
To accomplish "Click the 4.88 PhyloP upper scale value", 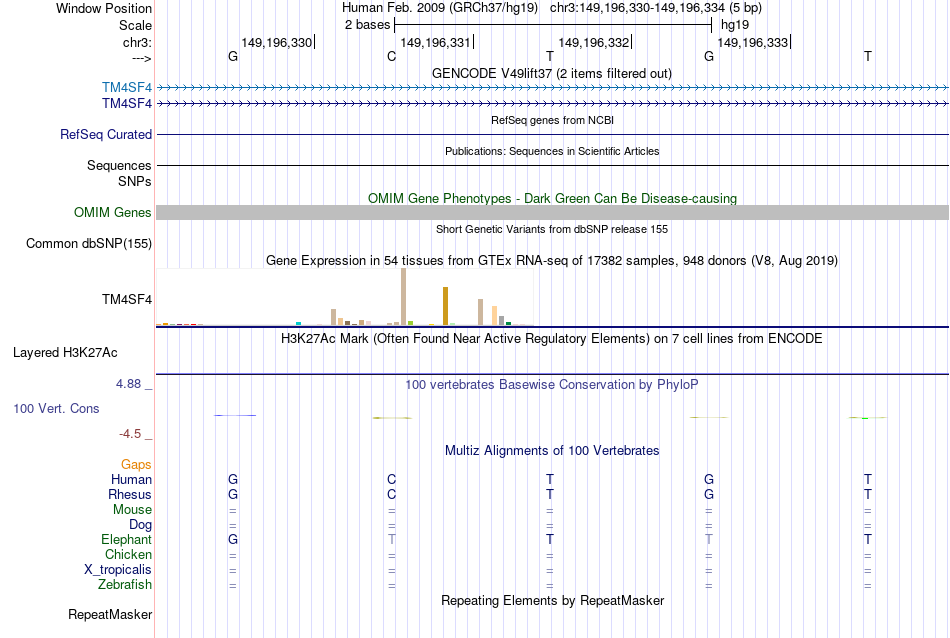I will (x=128, y=384).
